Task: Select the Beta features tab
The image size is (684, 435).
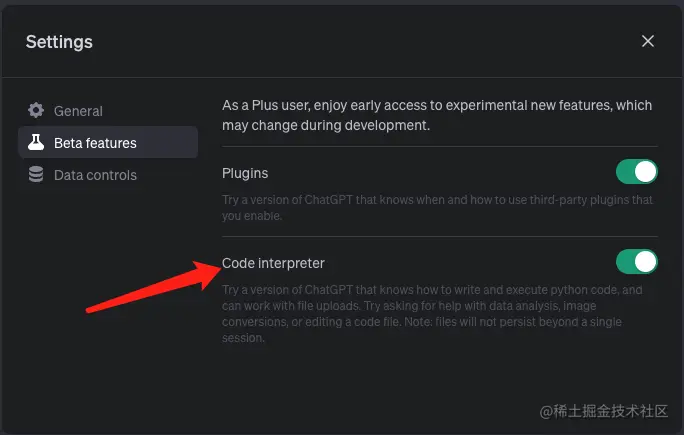Action: [x=108, y=142]
